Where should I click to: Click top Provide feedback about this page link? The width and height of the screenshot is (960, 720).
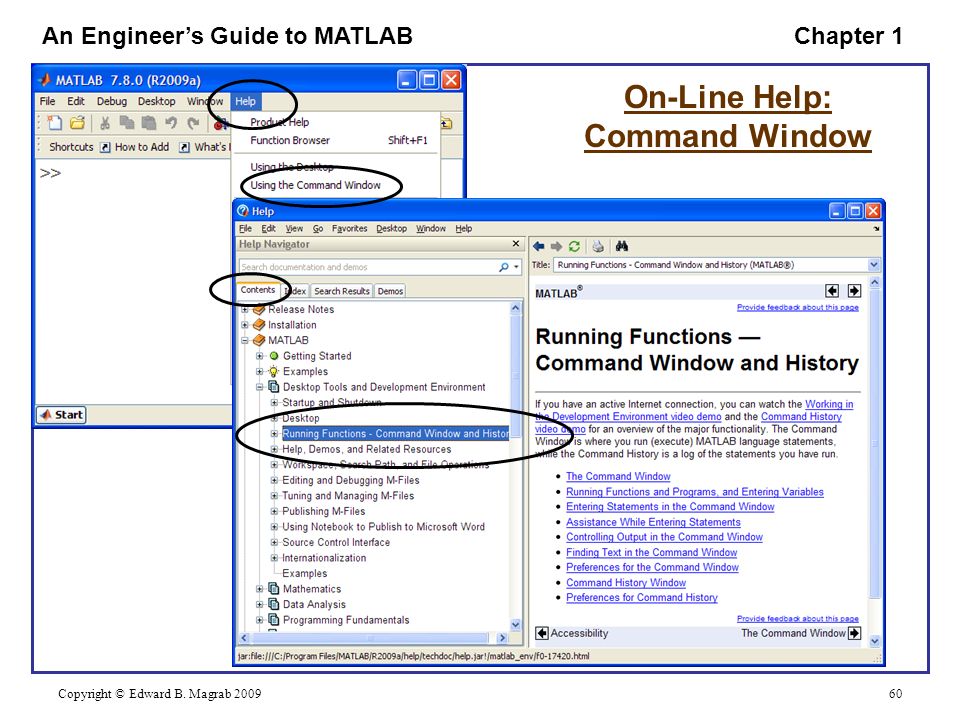(x=798, y=307)
